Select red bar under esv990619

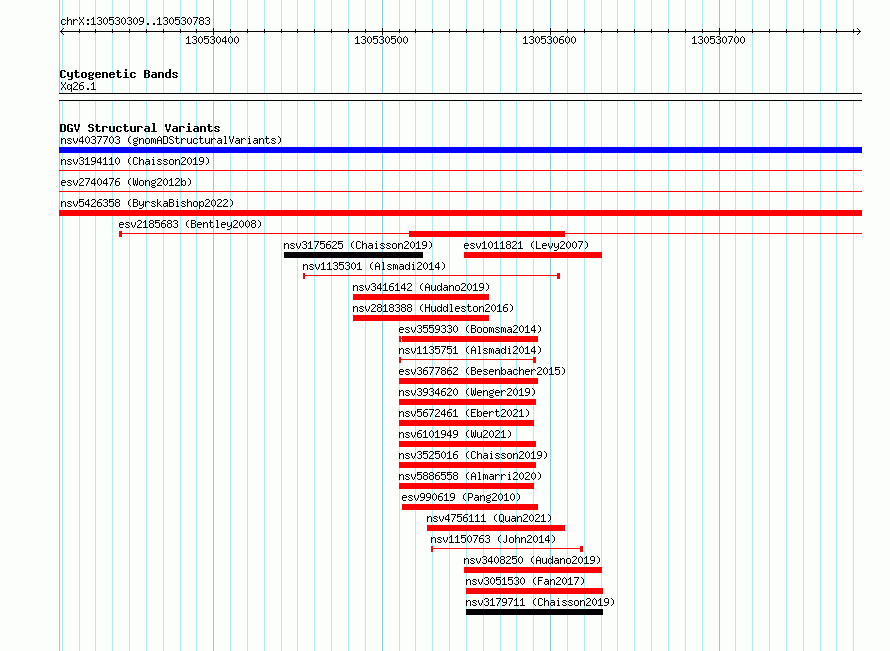[470, 507]
